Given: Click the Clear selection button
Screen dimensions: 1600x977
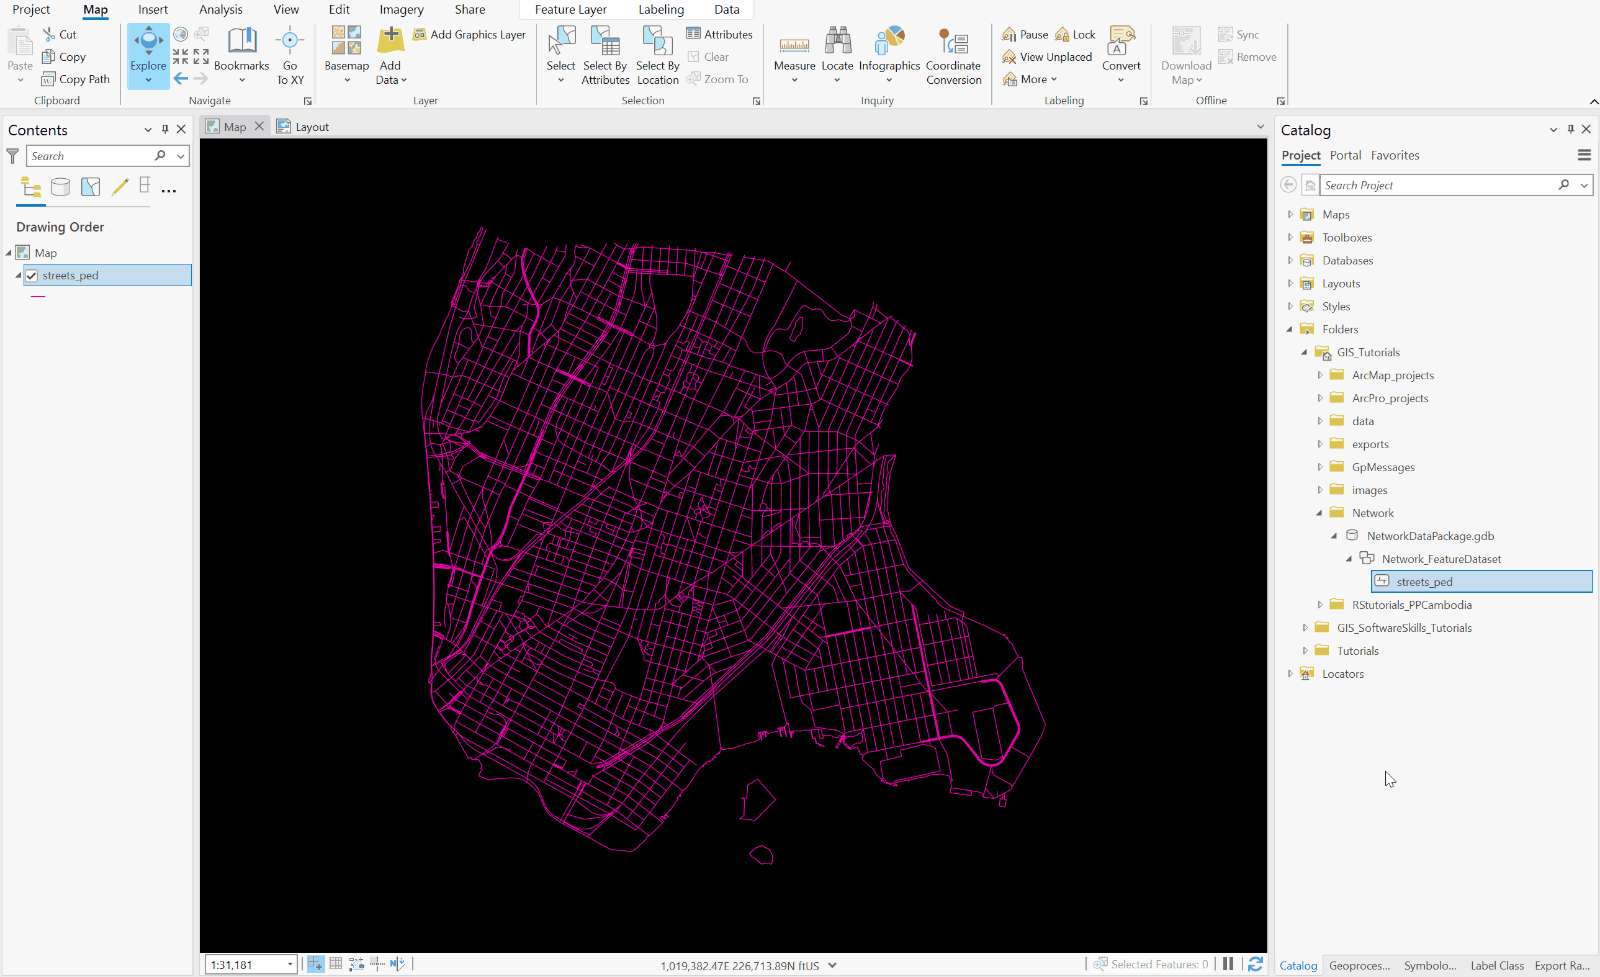Looking at the screenshot, I should (x=711, y=56).
